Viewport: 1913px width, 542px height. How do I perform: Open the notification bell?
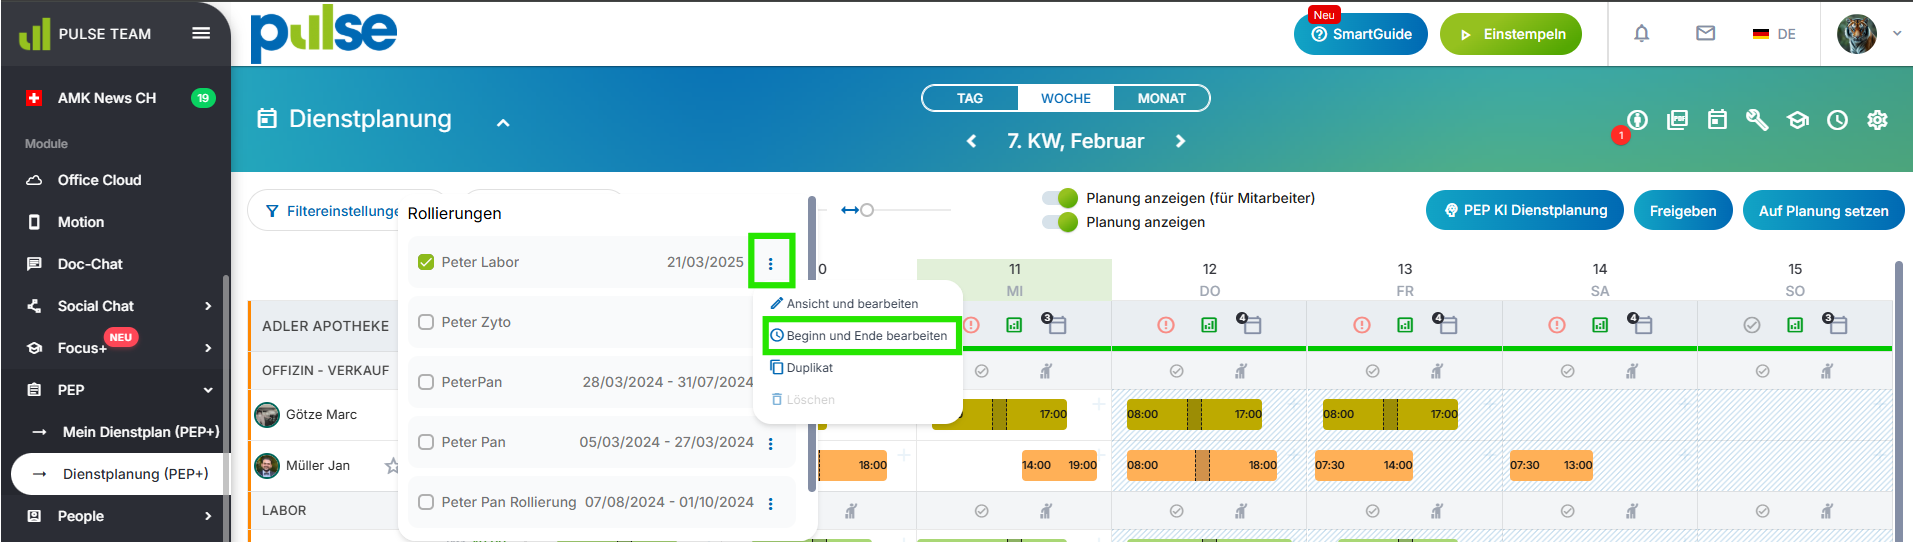point(1641,33)
